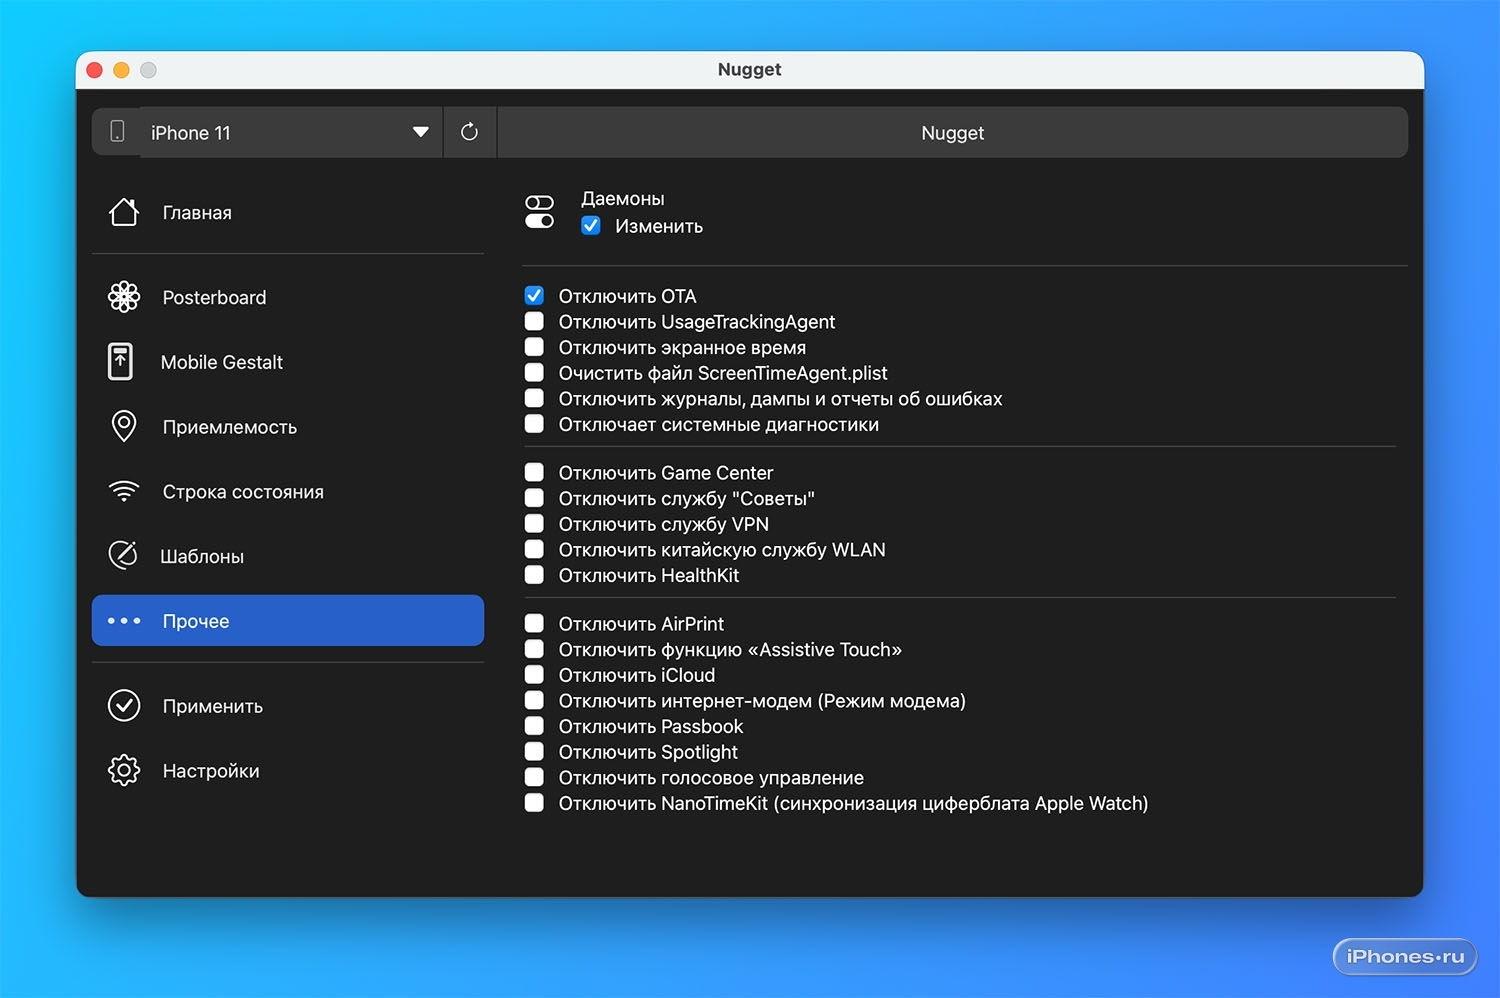This screenshot has height=998, width=1500.
Task: Click the refresh device list icon
Action: pos(469,132)
